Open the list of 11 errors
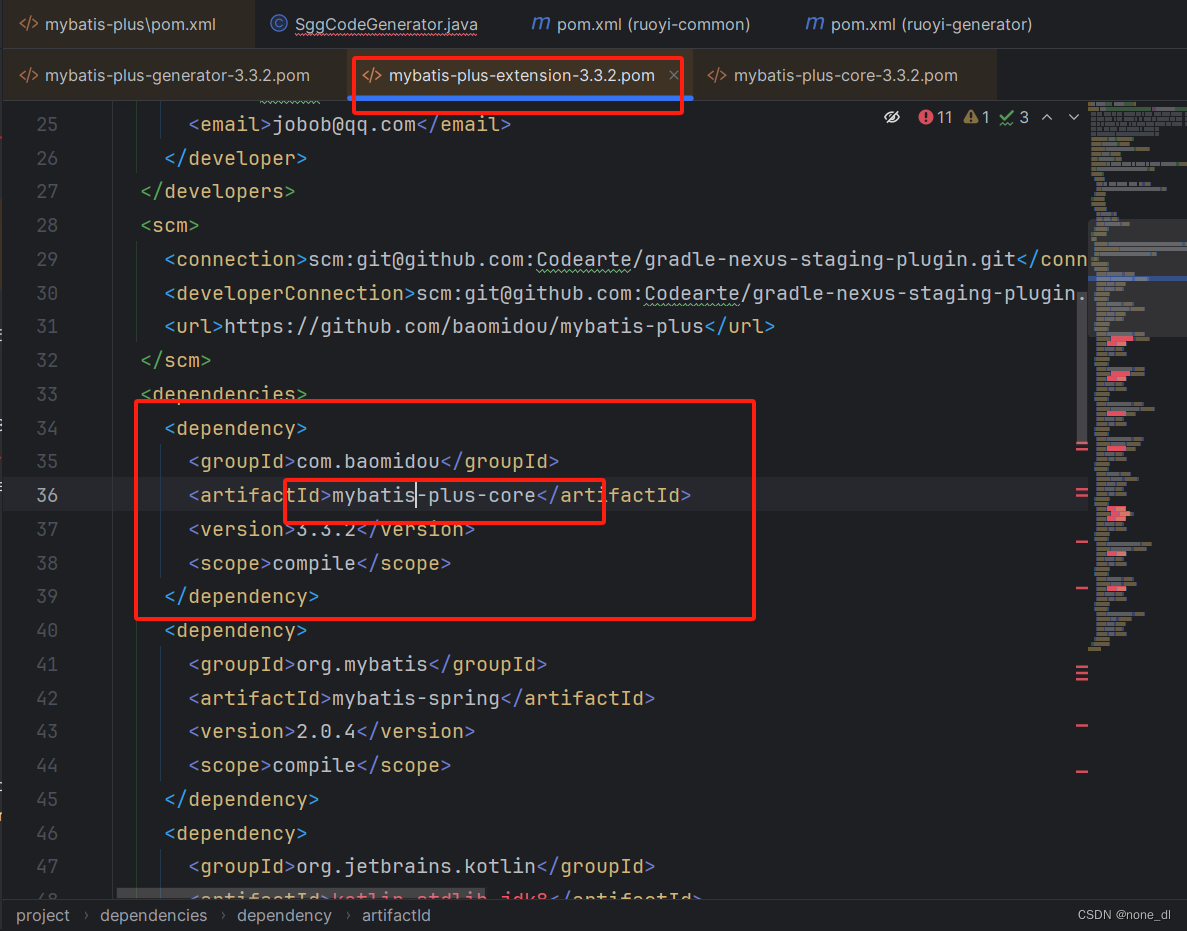Screen dimensions: 1187x931 (934, 116)
